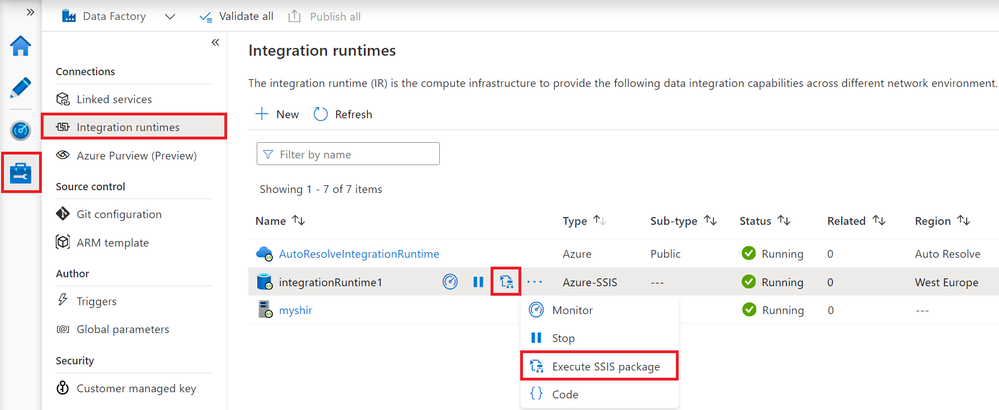Expand the left navigation rail
This screenshot has width=999, height=410.
pyautogui.click(x=30, y=12)
